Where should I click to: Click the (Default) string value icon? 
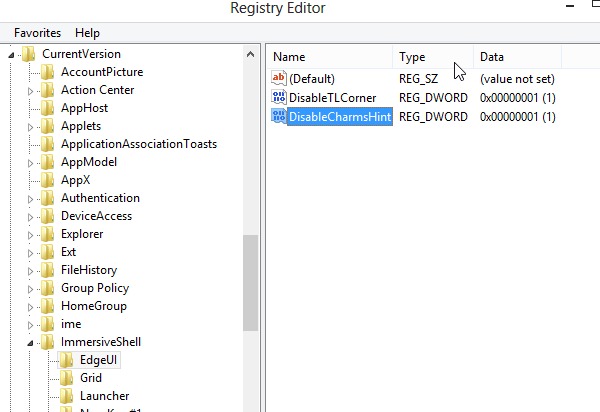pyautogui.click(x=279, y=78)
